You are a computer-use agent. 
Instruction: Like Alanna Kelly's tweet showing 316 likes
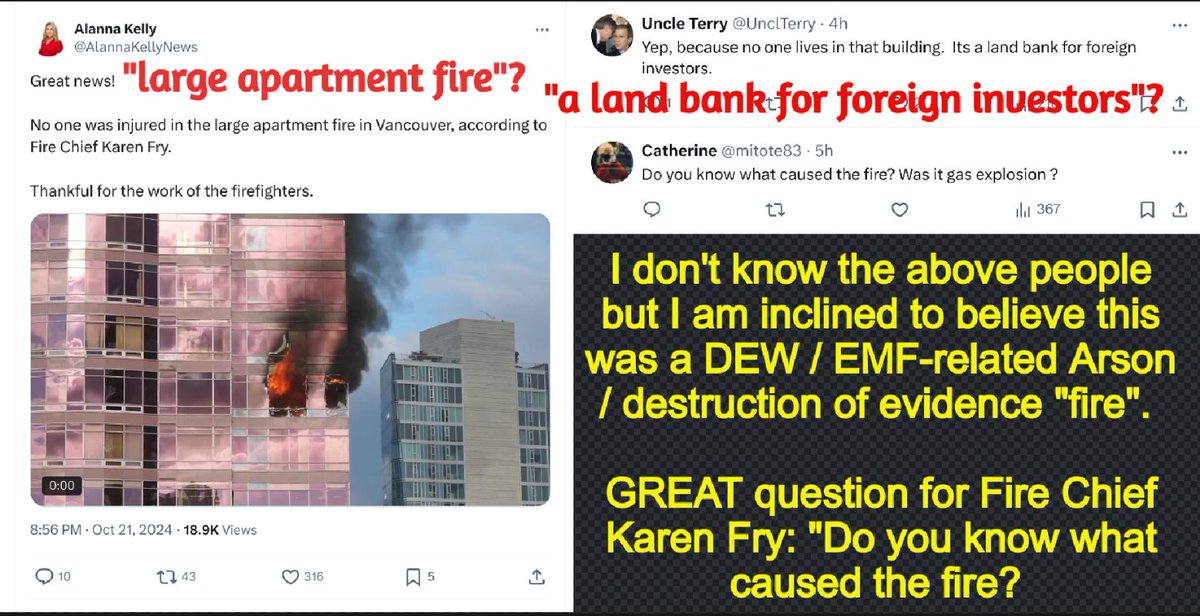[290, 577]
